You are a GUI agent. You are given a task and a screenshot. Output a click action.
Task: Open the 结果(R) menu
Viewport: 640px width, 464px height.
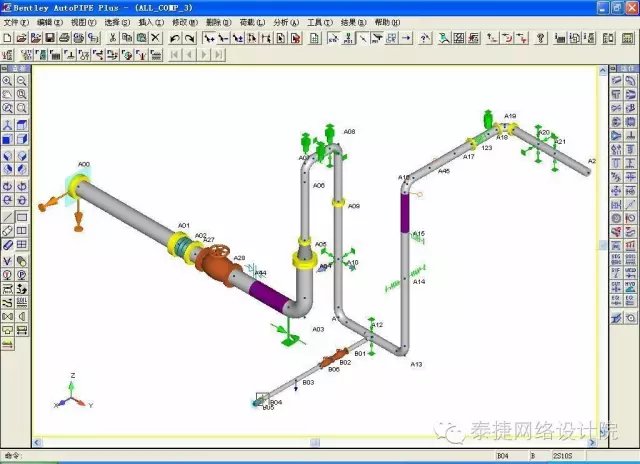click(x=352, y=21)
